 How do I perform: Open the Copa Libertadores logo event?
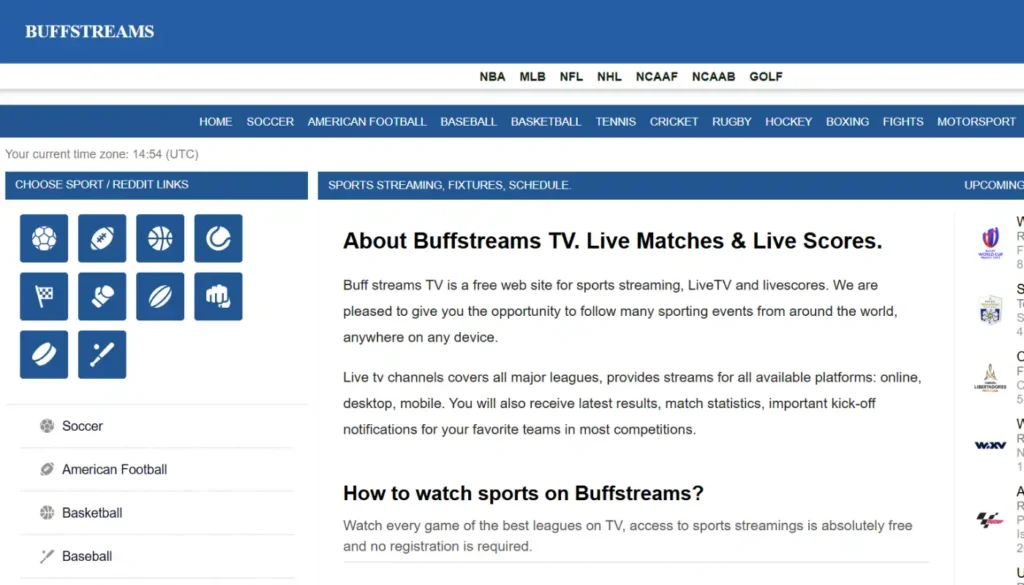click(x=991, y=377)
